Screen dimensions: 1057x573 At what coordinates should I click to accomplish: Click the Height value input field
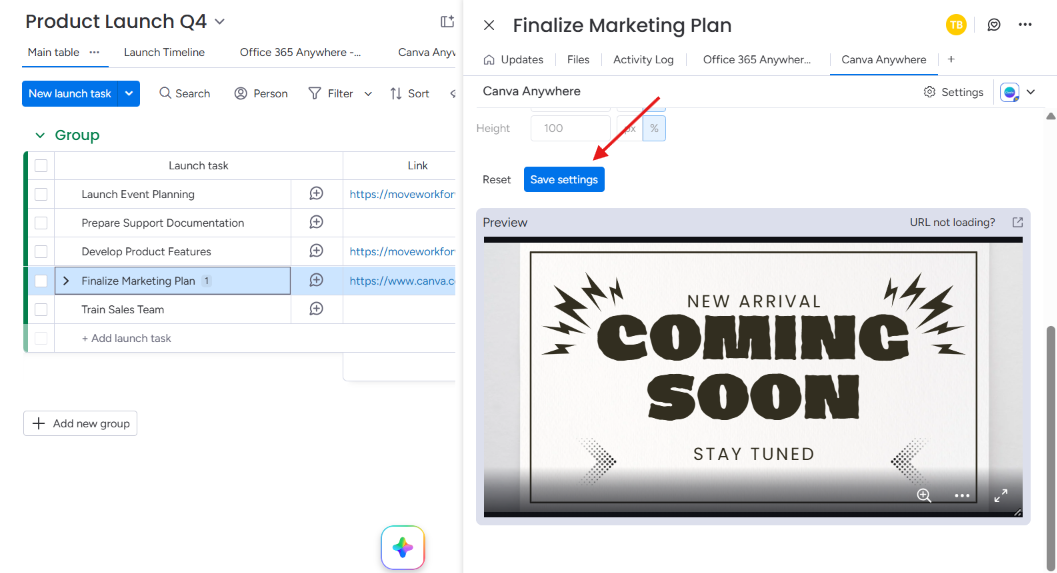pos(570,128)
